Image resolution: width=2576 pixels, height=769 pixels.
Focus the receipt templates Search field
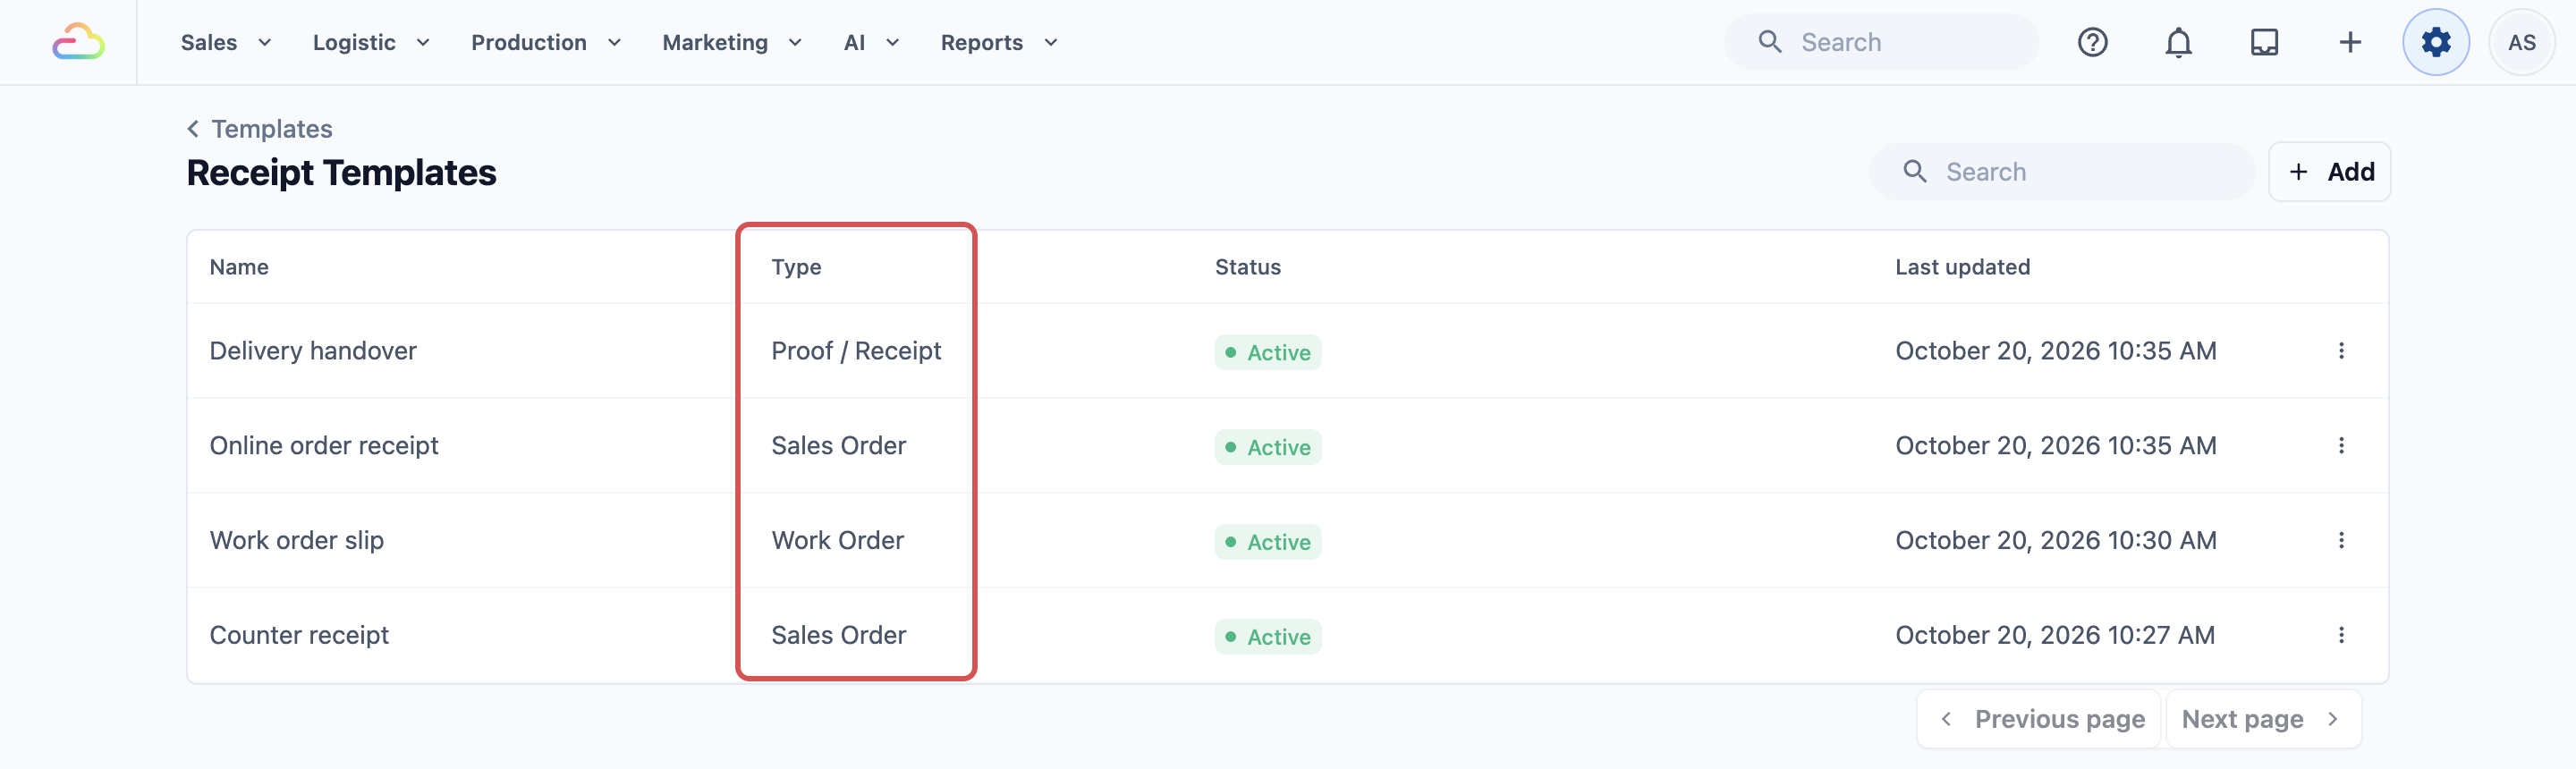pyautogui.click(x=2062, y=172)
